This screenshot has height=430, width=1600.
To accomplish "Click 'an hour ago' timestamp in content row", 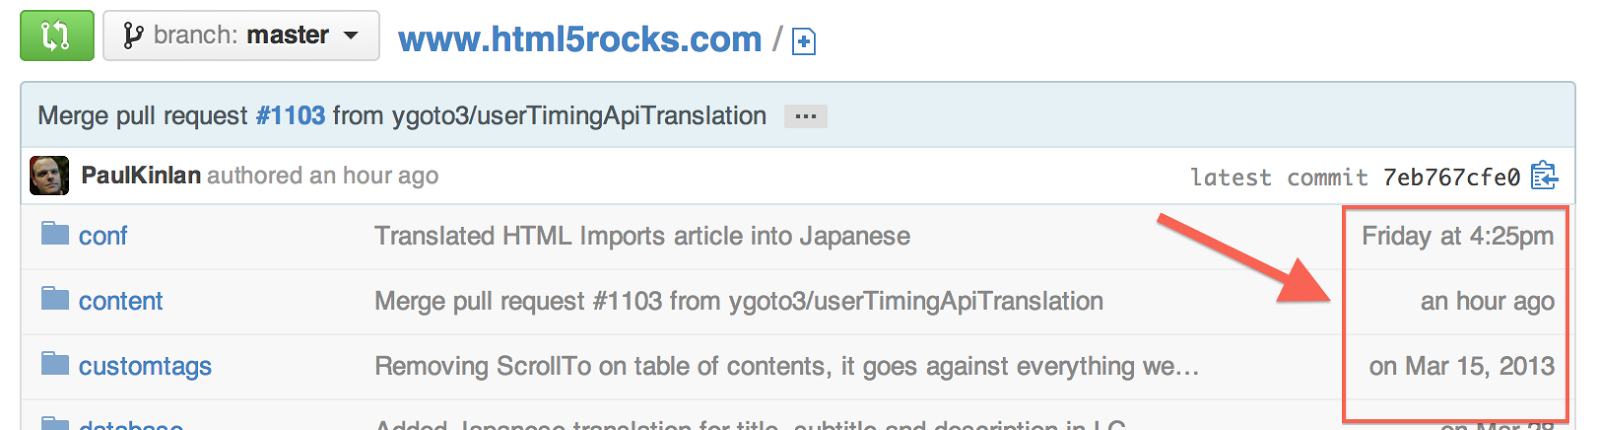I will (1487, 301).
